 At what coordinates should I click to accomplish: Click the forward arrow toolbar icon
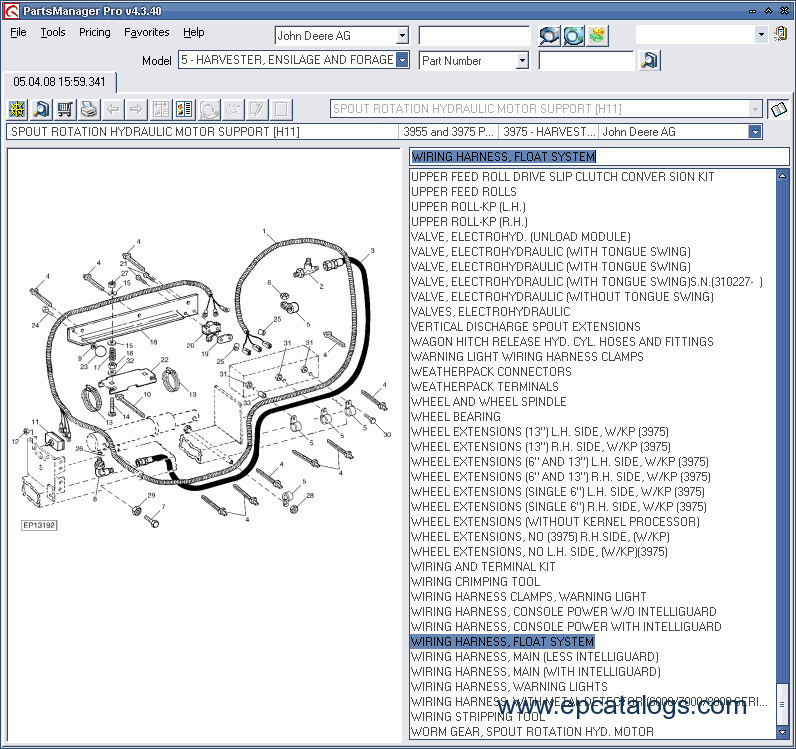point(136,109)
